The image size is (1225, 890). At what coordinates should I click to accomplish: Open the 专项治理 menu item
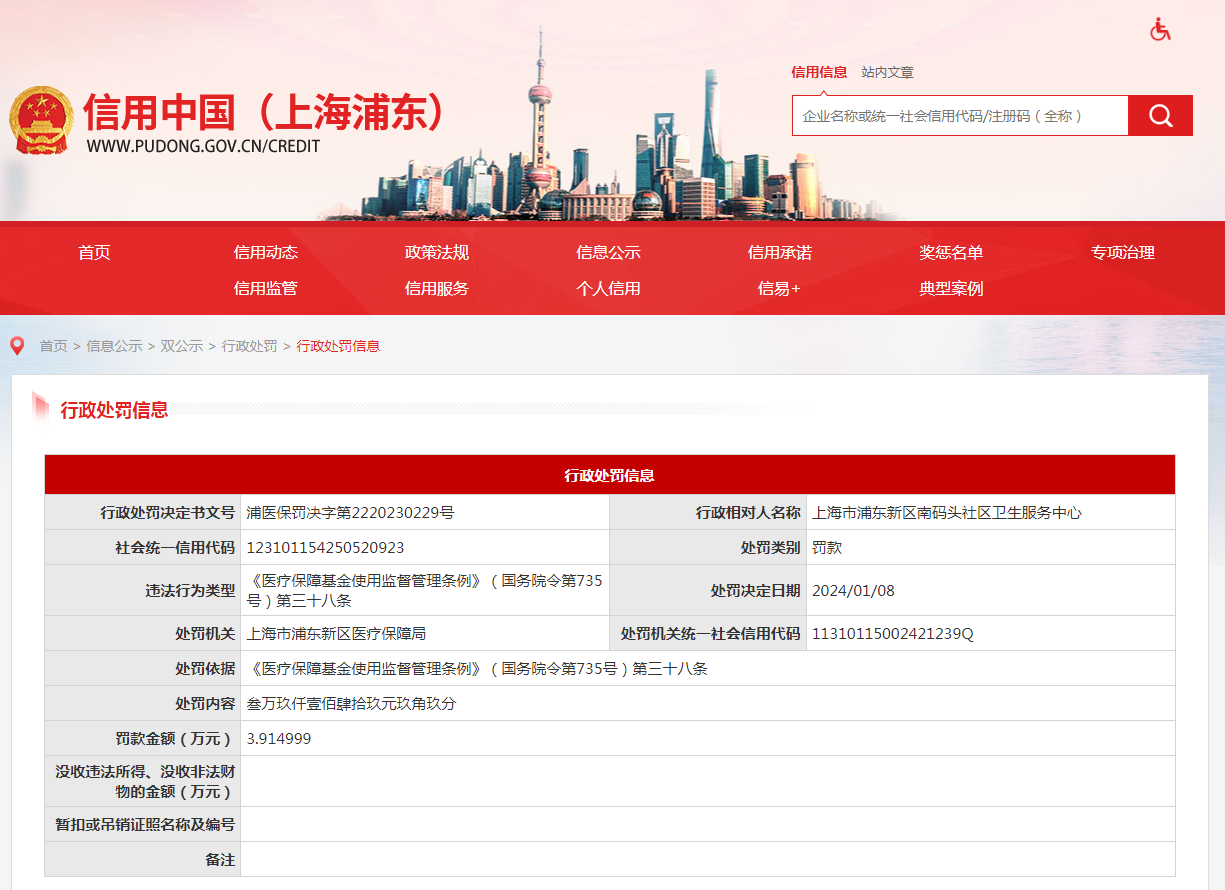pyautogui.click(x=1122, y=253)
